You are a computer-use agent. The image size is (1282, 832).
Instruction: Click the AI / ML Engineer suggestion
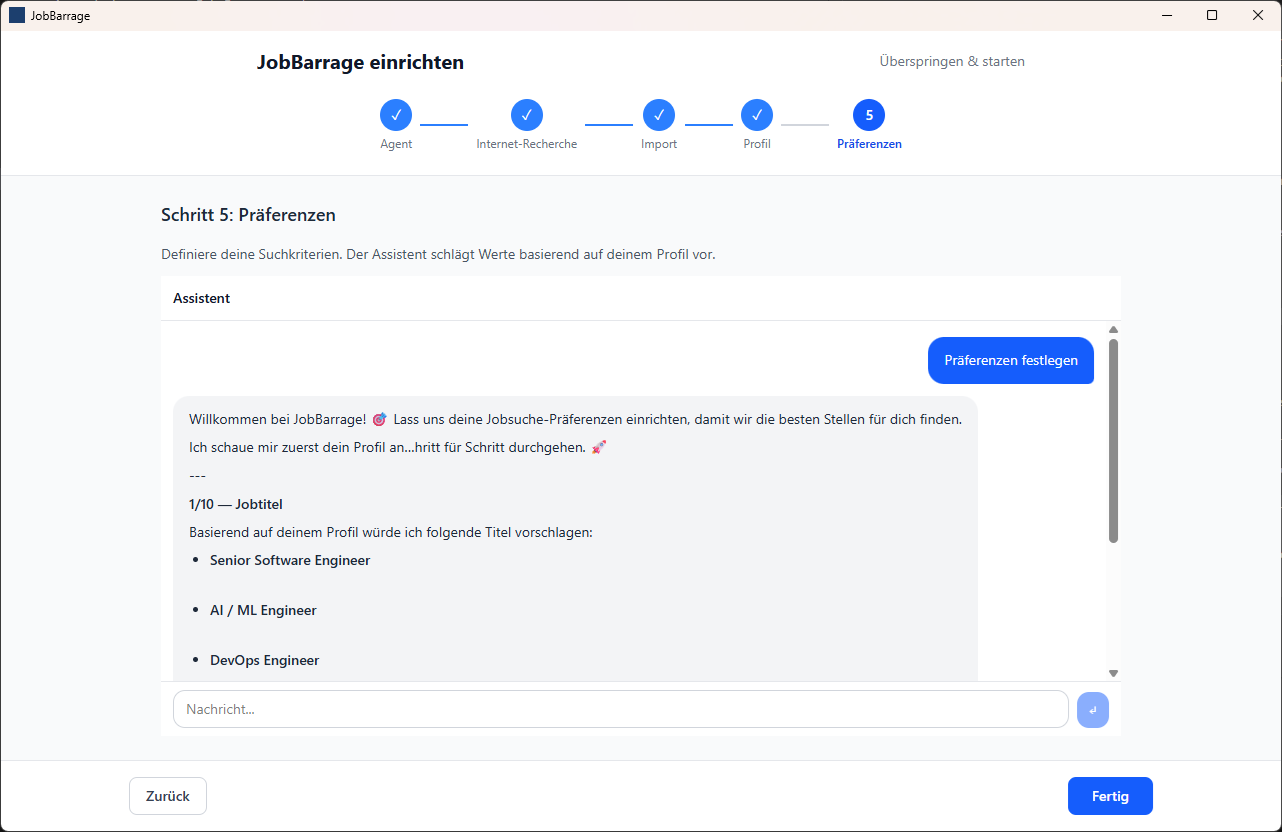click(263, 610)
